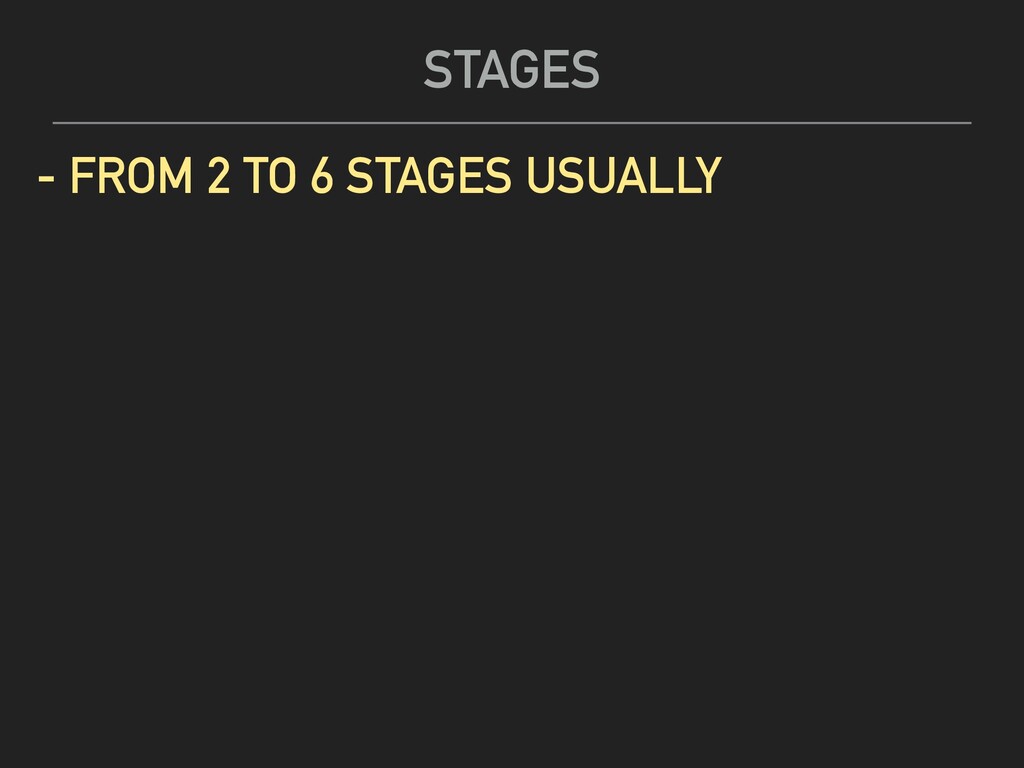Click the letter E in gray title
Screen dimensions: 1024x768
[555, 69]
